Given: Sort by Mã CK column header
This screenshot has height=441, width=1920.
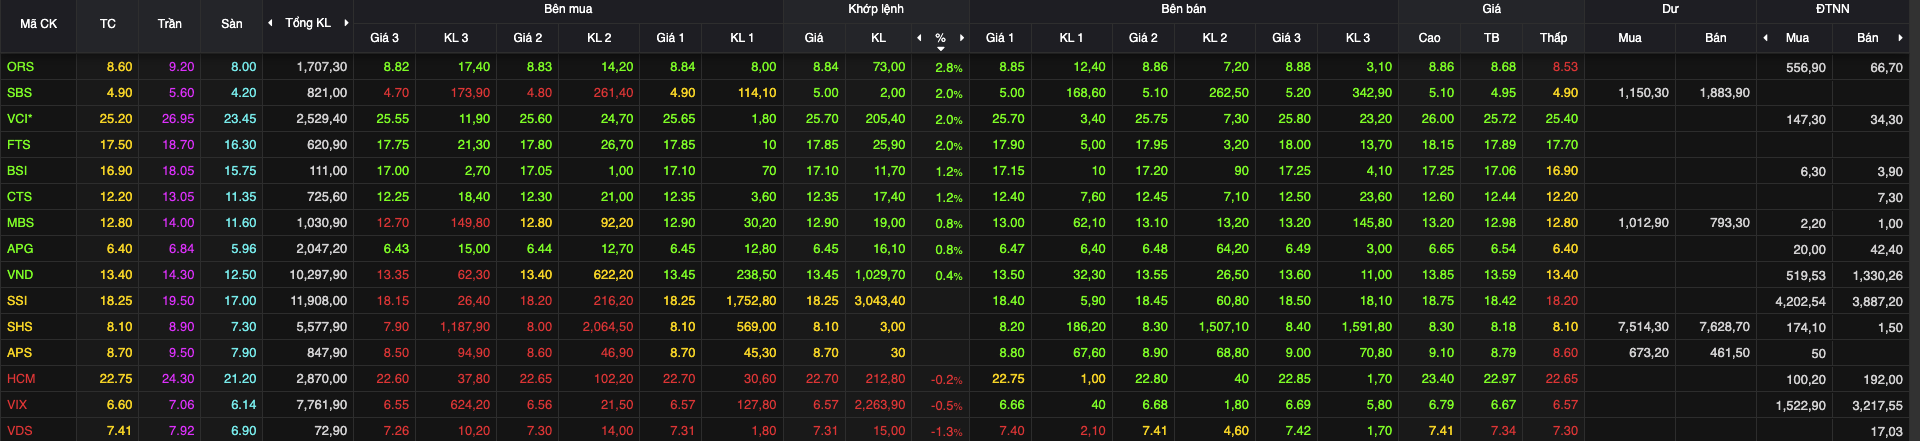Looking at the screenshot, I should point(39,23).
